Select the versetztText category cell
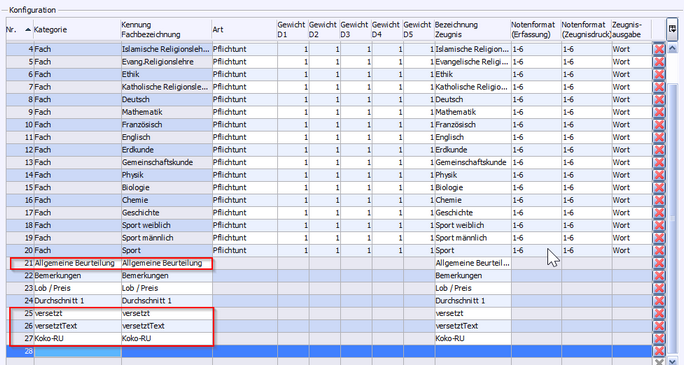The height and width of the screenshot is (365, 684). [77, 326]
